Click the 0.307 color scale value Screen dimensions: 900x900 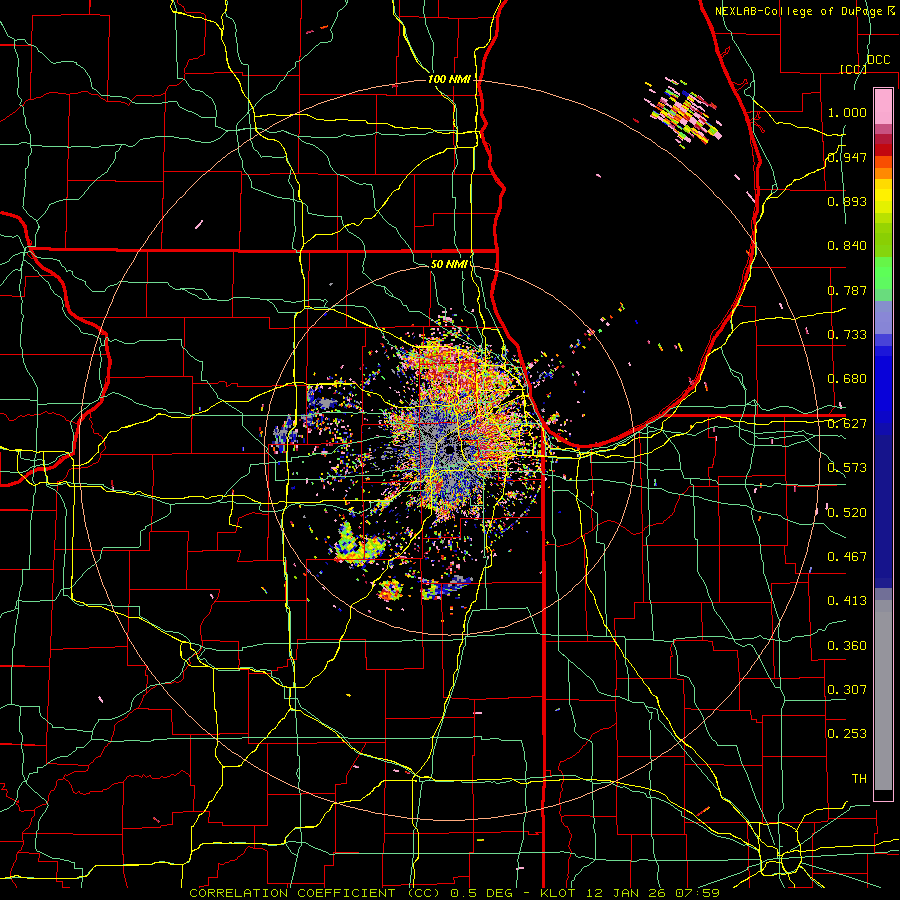pos(847,690)
